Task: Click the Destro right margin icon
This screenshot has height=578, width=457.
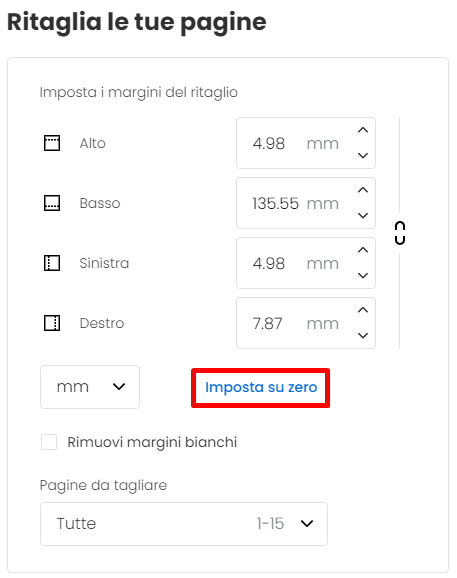Action: [x=52, y=323]
